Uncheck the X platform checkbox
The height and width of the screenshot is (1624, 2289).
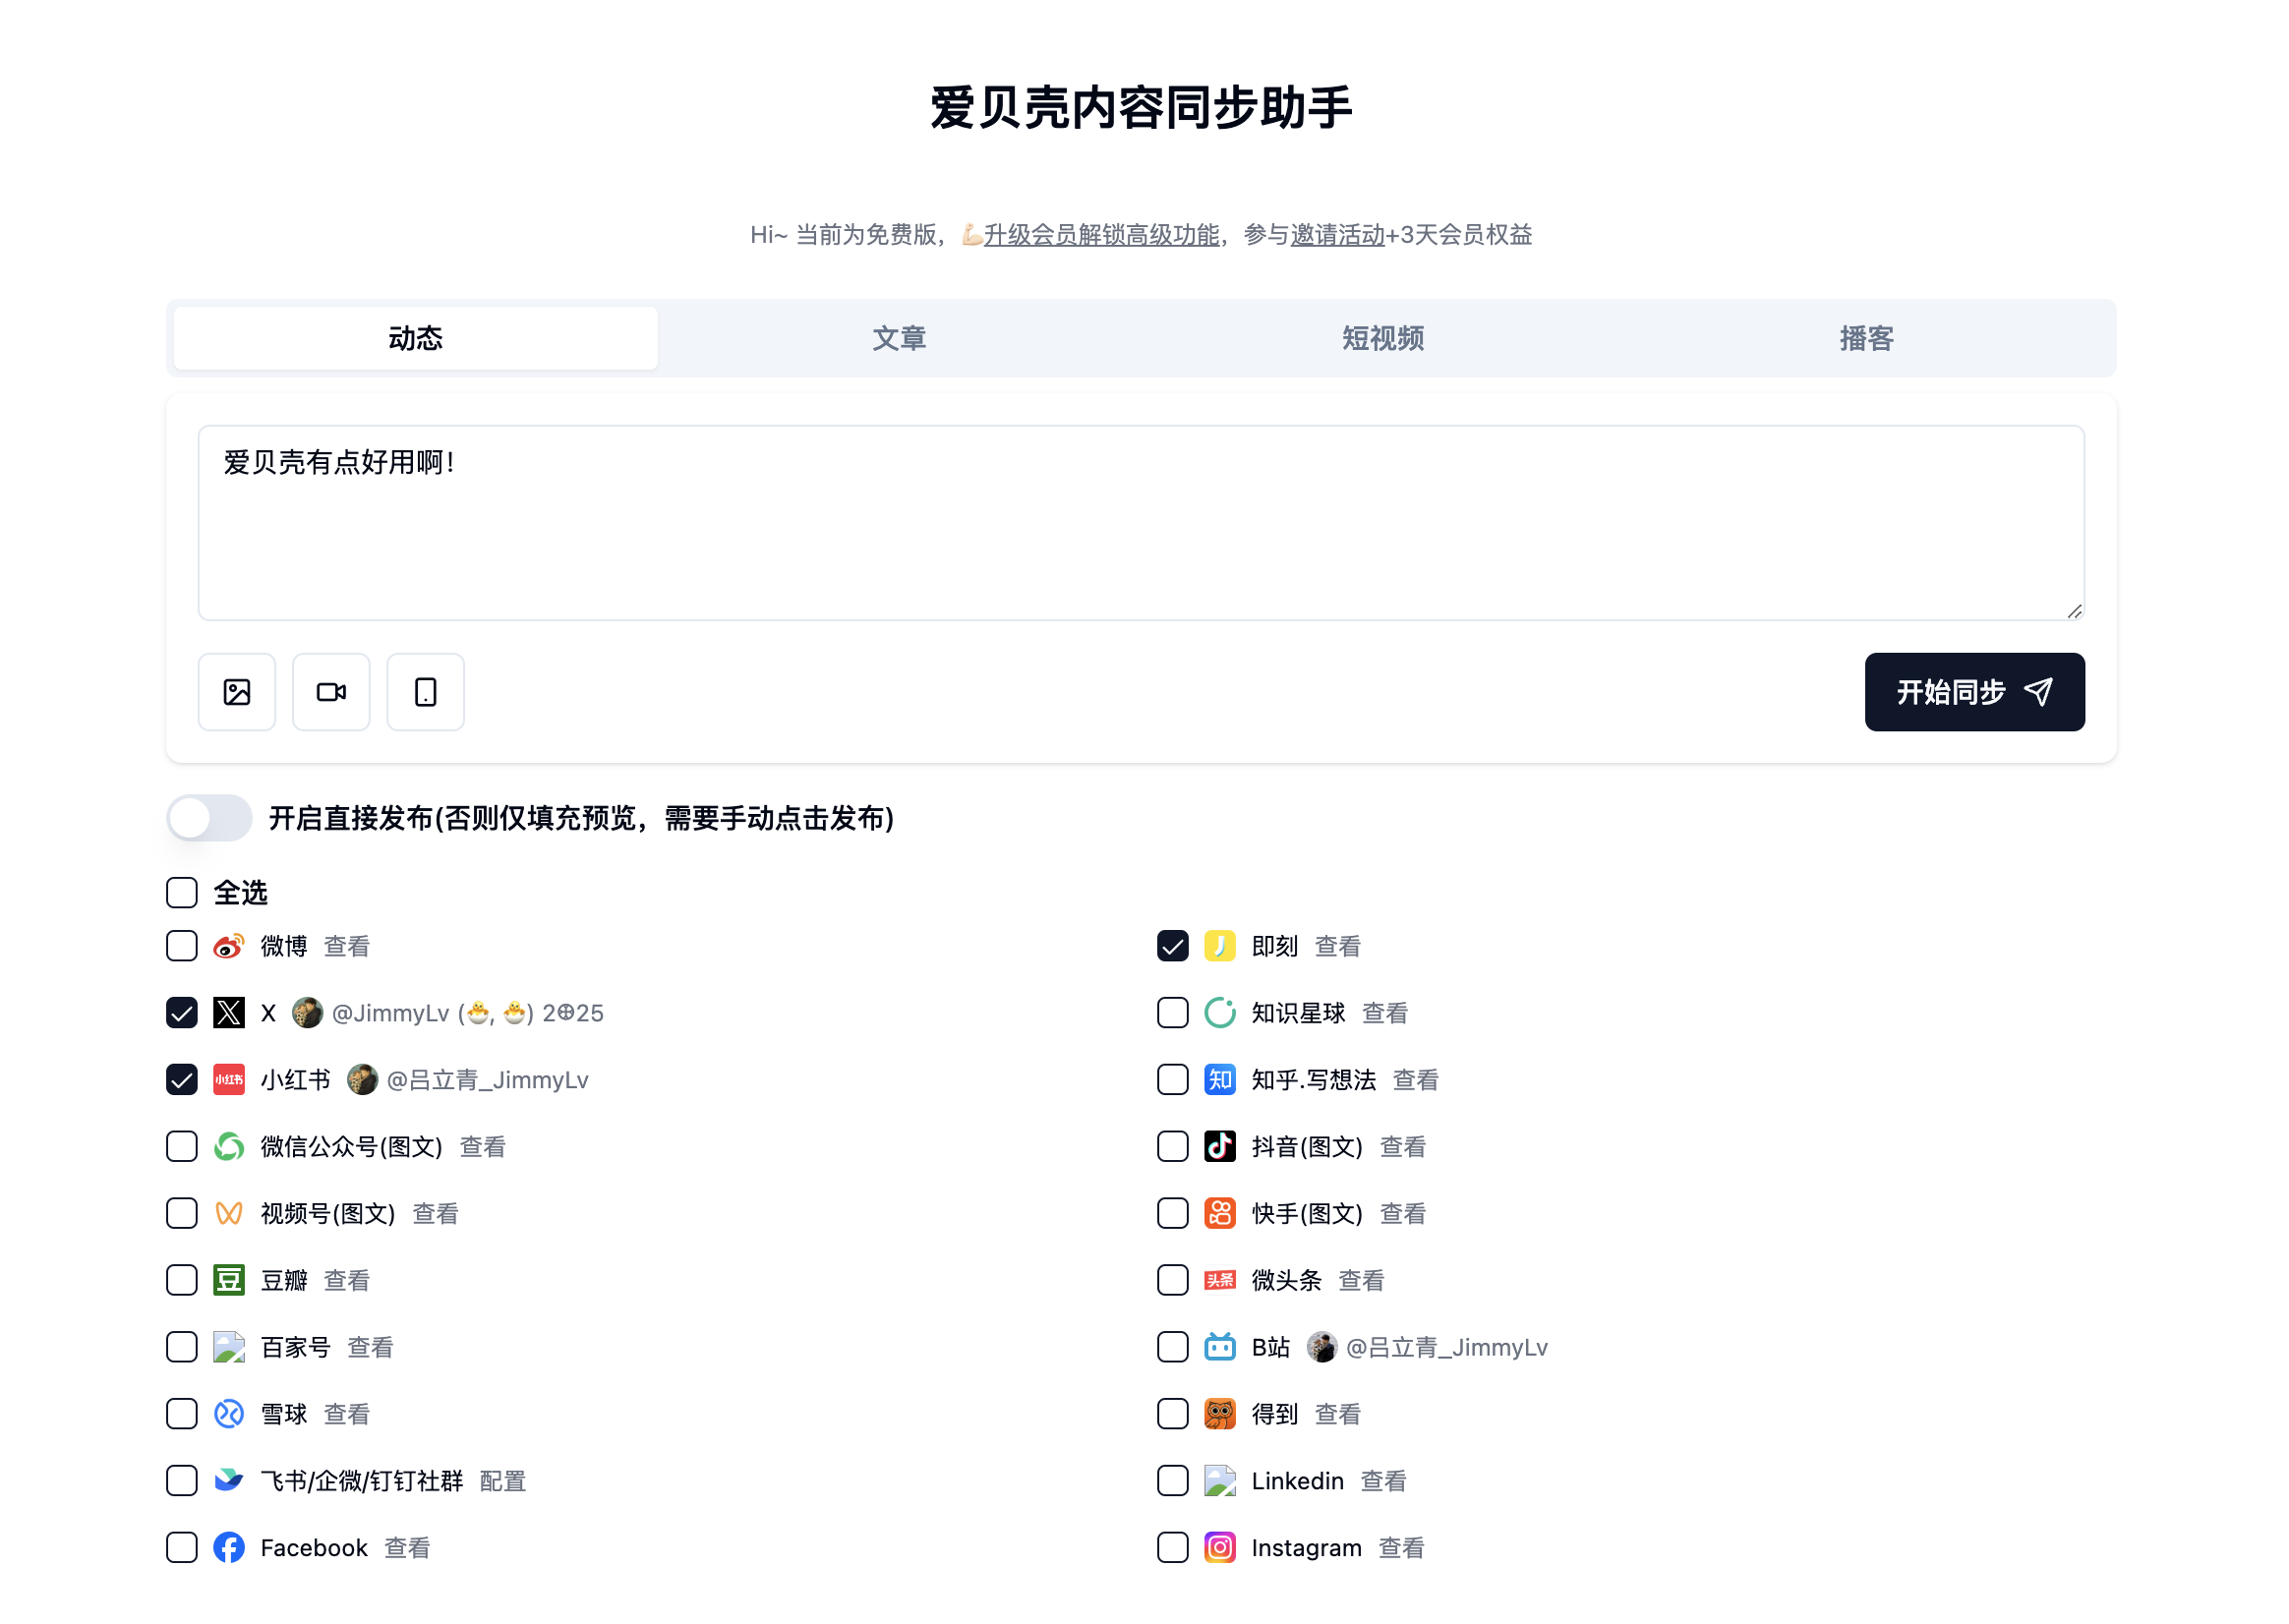pos(182,1014)
